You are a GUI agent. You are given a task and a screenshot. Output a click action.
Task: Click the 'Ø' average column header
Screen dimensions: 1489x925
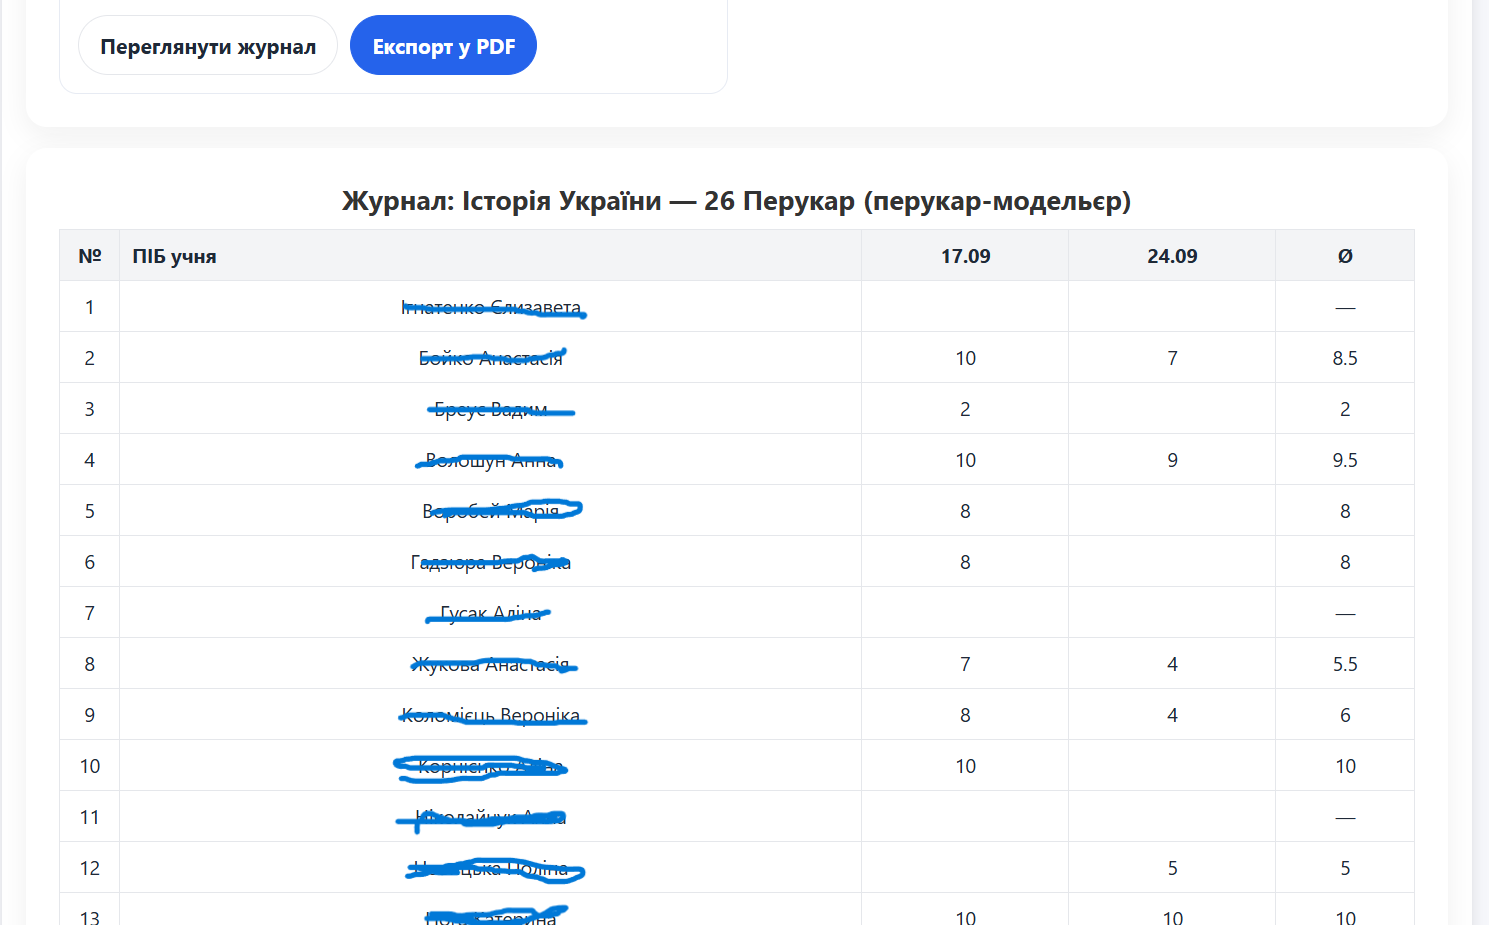[1345, 256]
